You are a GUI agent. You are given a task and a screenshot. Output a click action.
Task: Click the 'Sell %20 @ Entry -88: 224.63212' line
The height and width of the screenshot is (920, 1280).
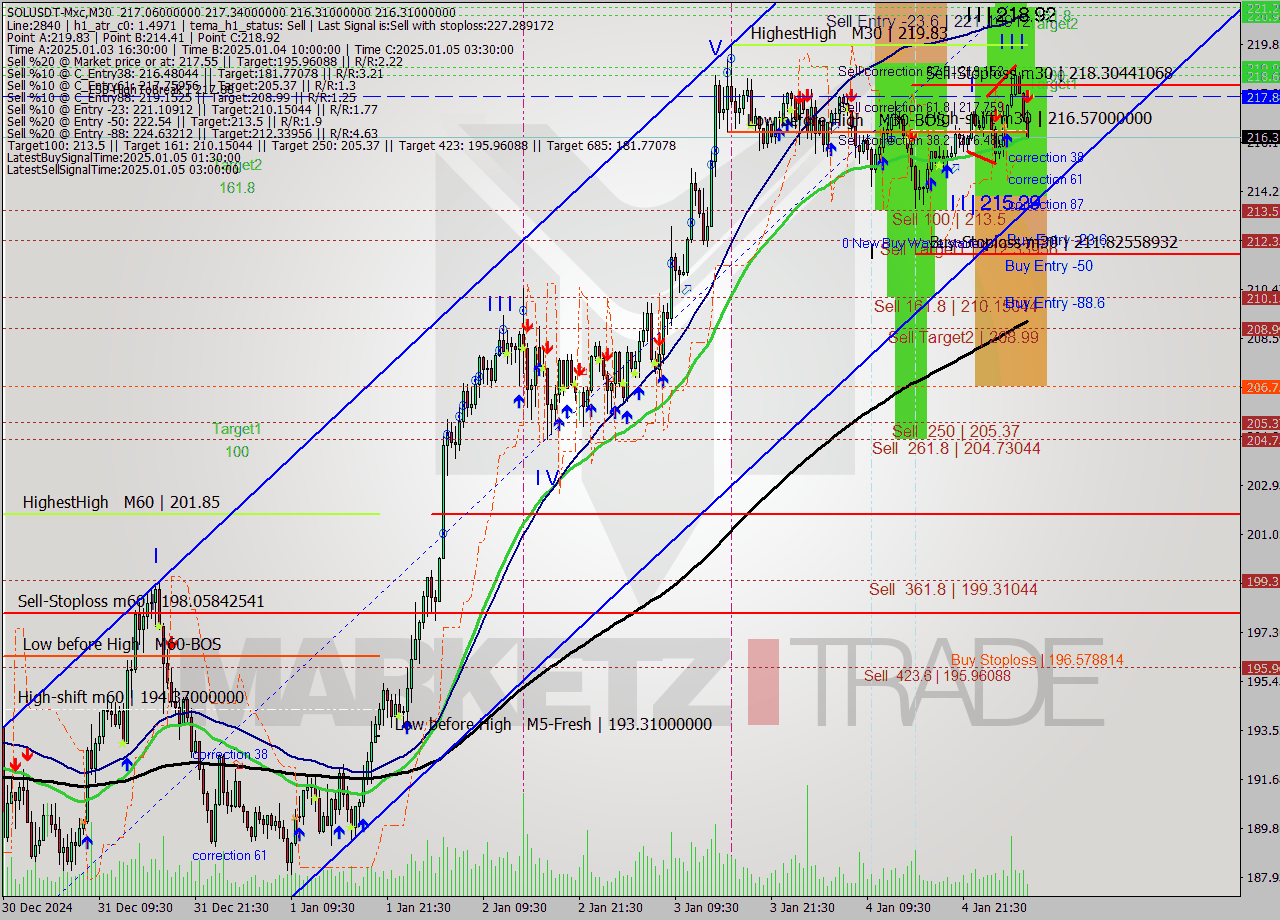click(192, 133)
